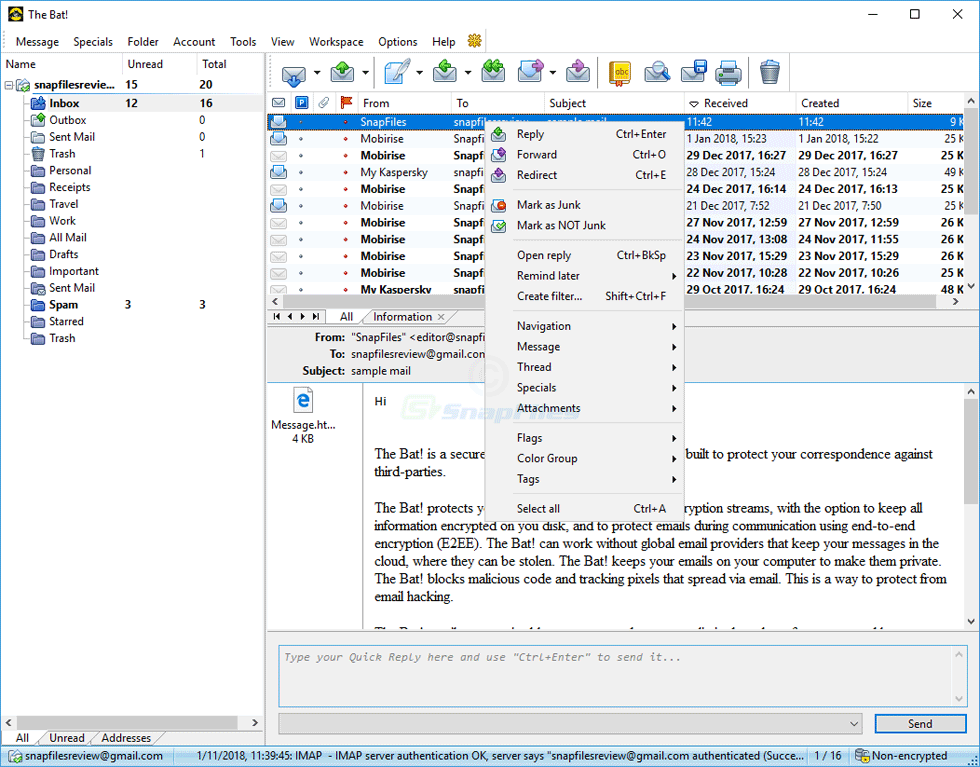Click the parked P column header icon
This screenshot has width=980, height=767.
[302, 103]
